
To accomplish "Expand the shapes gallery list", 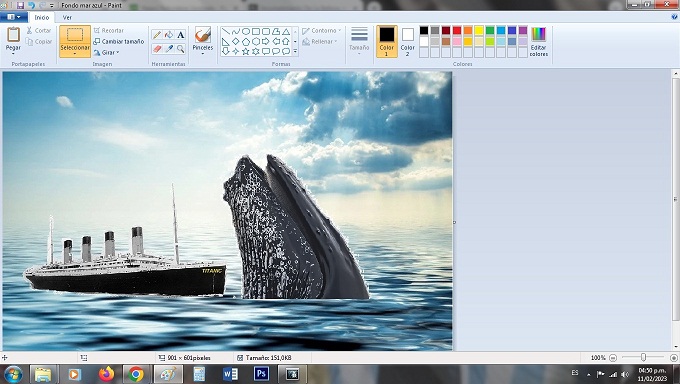I will click(x=295, y=52).
